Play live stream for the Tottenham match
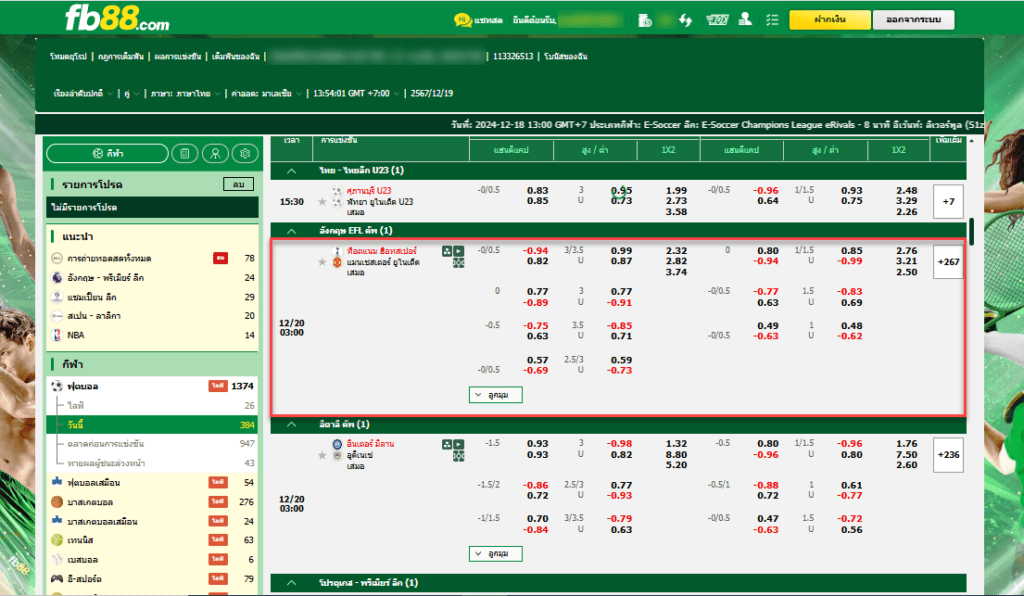1024x596 pixels. coord(458,251)
